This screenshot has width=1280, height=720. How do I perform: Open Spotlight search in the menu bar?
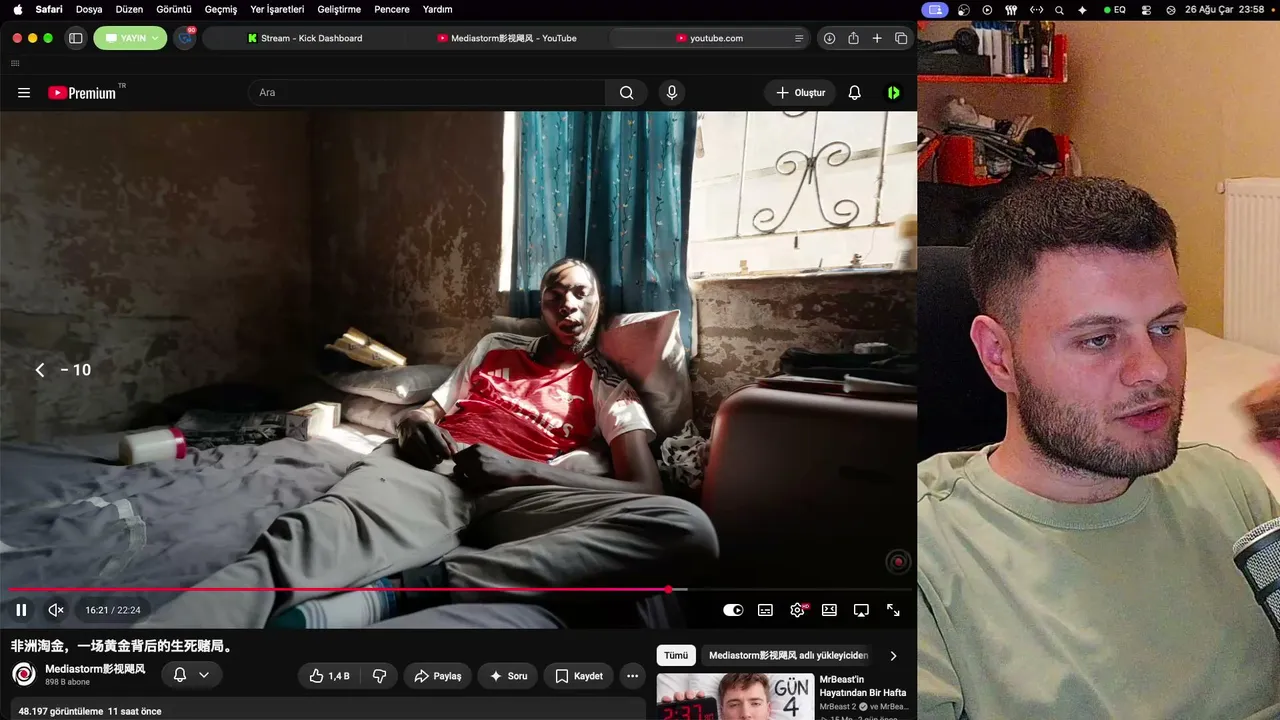pos(1059,9)
